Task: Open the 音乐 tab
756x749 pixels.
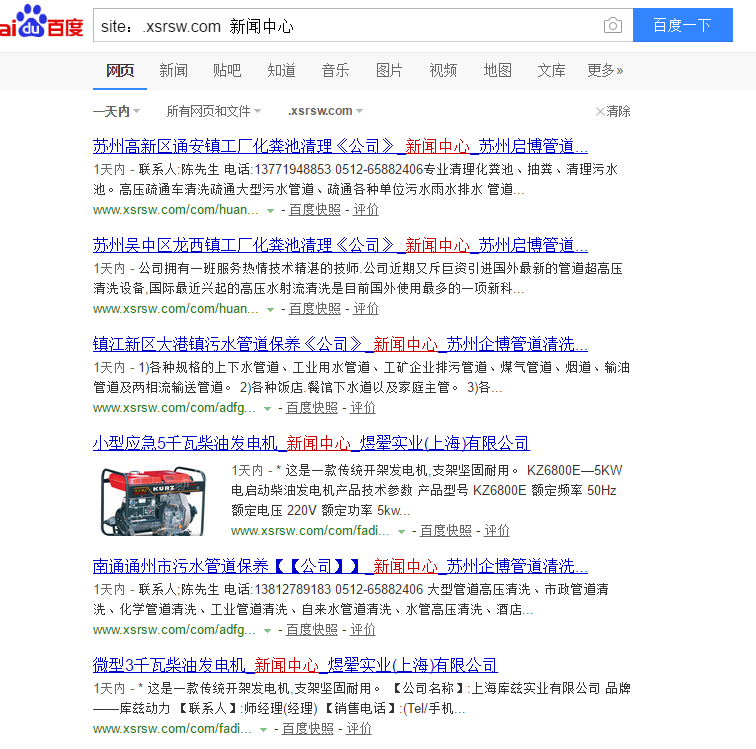Action: (335, 70)
